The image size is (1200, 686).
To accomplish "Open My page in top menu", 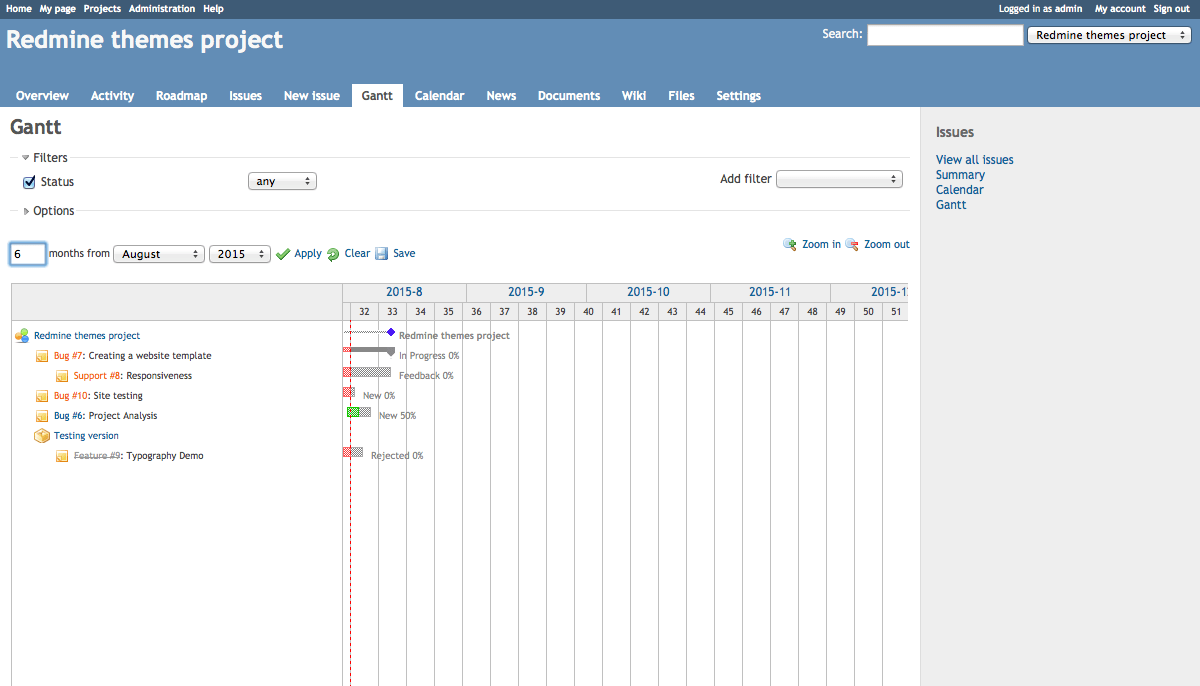I will point(57,9).
